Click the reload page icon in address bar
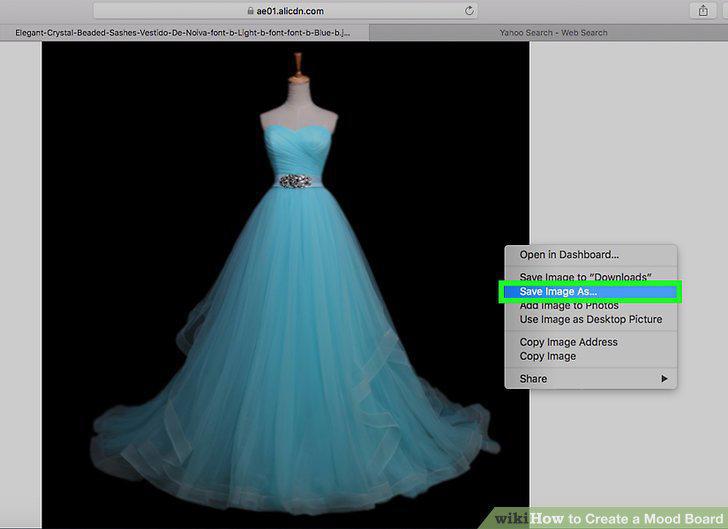This screenshot has height=529, width=728. tap(469, 11)
